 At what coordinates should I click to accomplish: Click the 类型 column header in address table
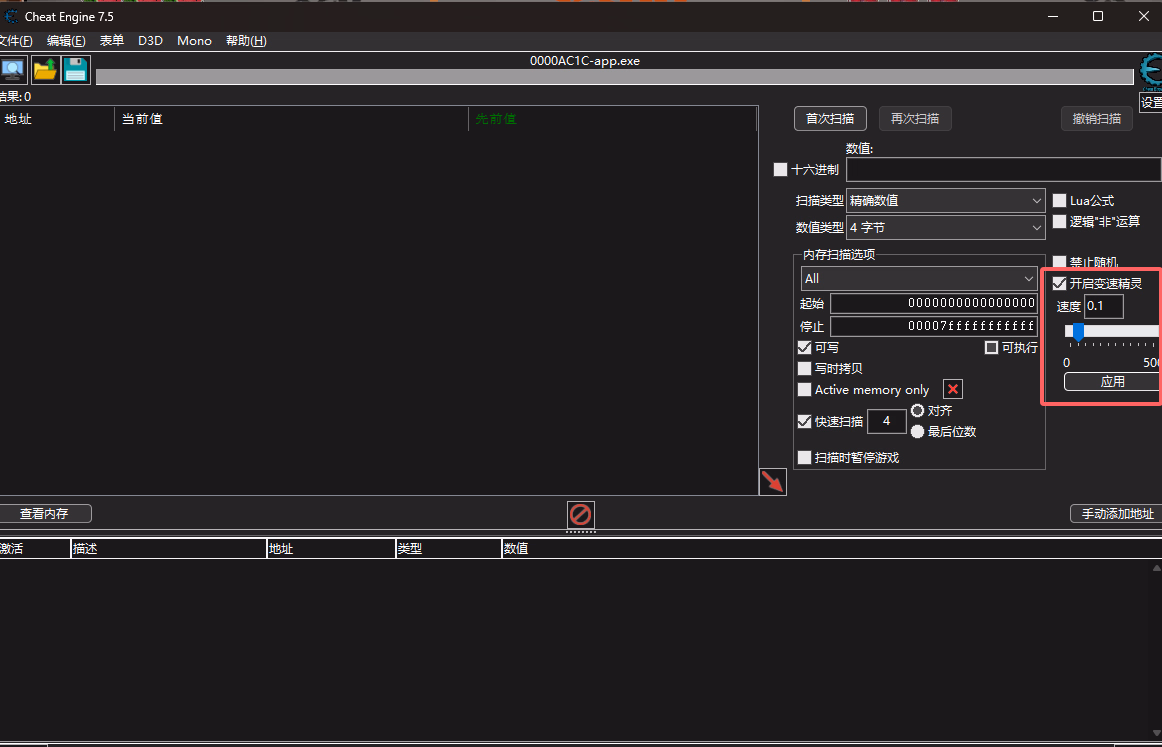click(449, 549)
